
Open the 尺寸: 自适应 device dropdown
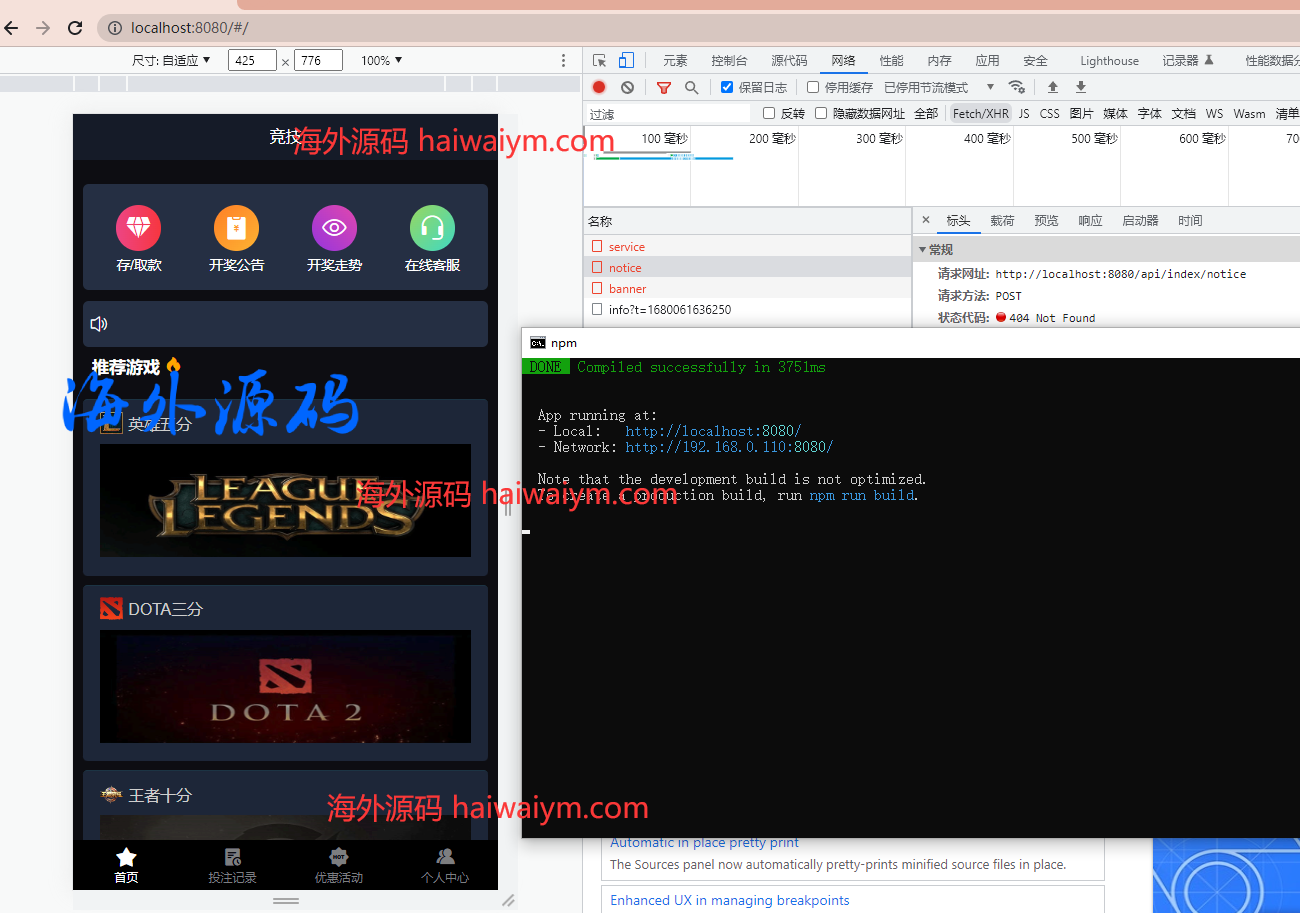click(x=171, y=61)
